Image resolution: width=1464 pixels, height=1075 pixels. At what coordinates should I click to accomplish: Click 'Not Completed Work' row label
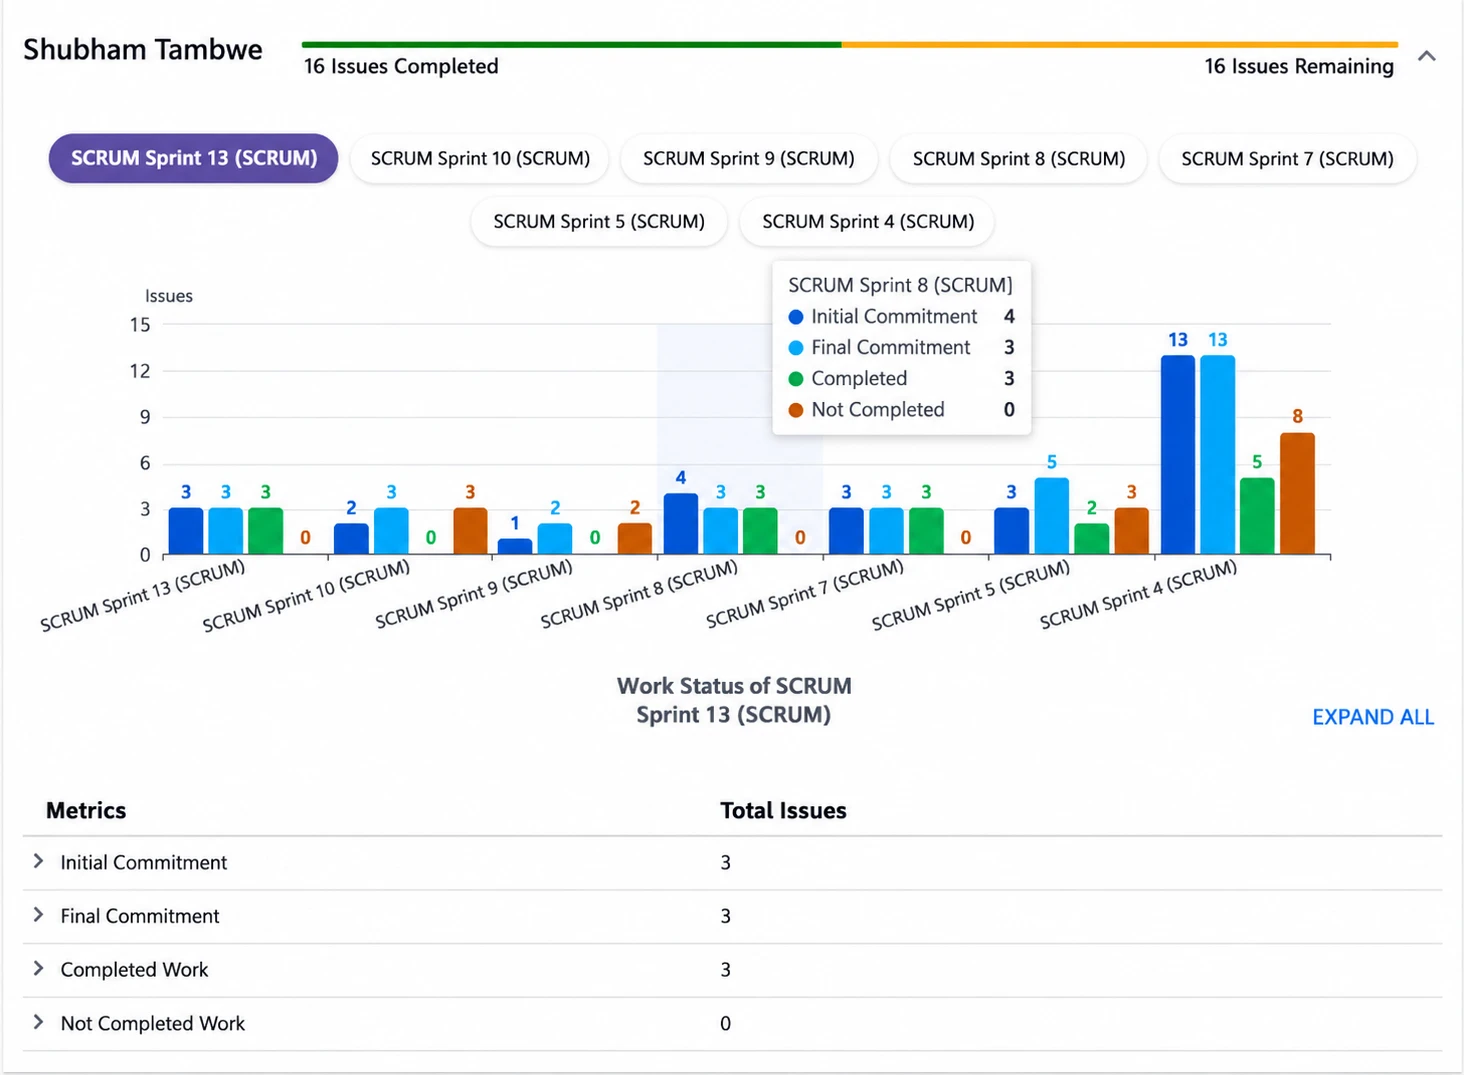(x=153, y=1023)
